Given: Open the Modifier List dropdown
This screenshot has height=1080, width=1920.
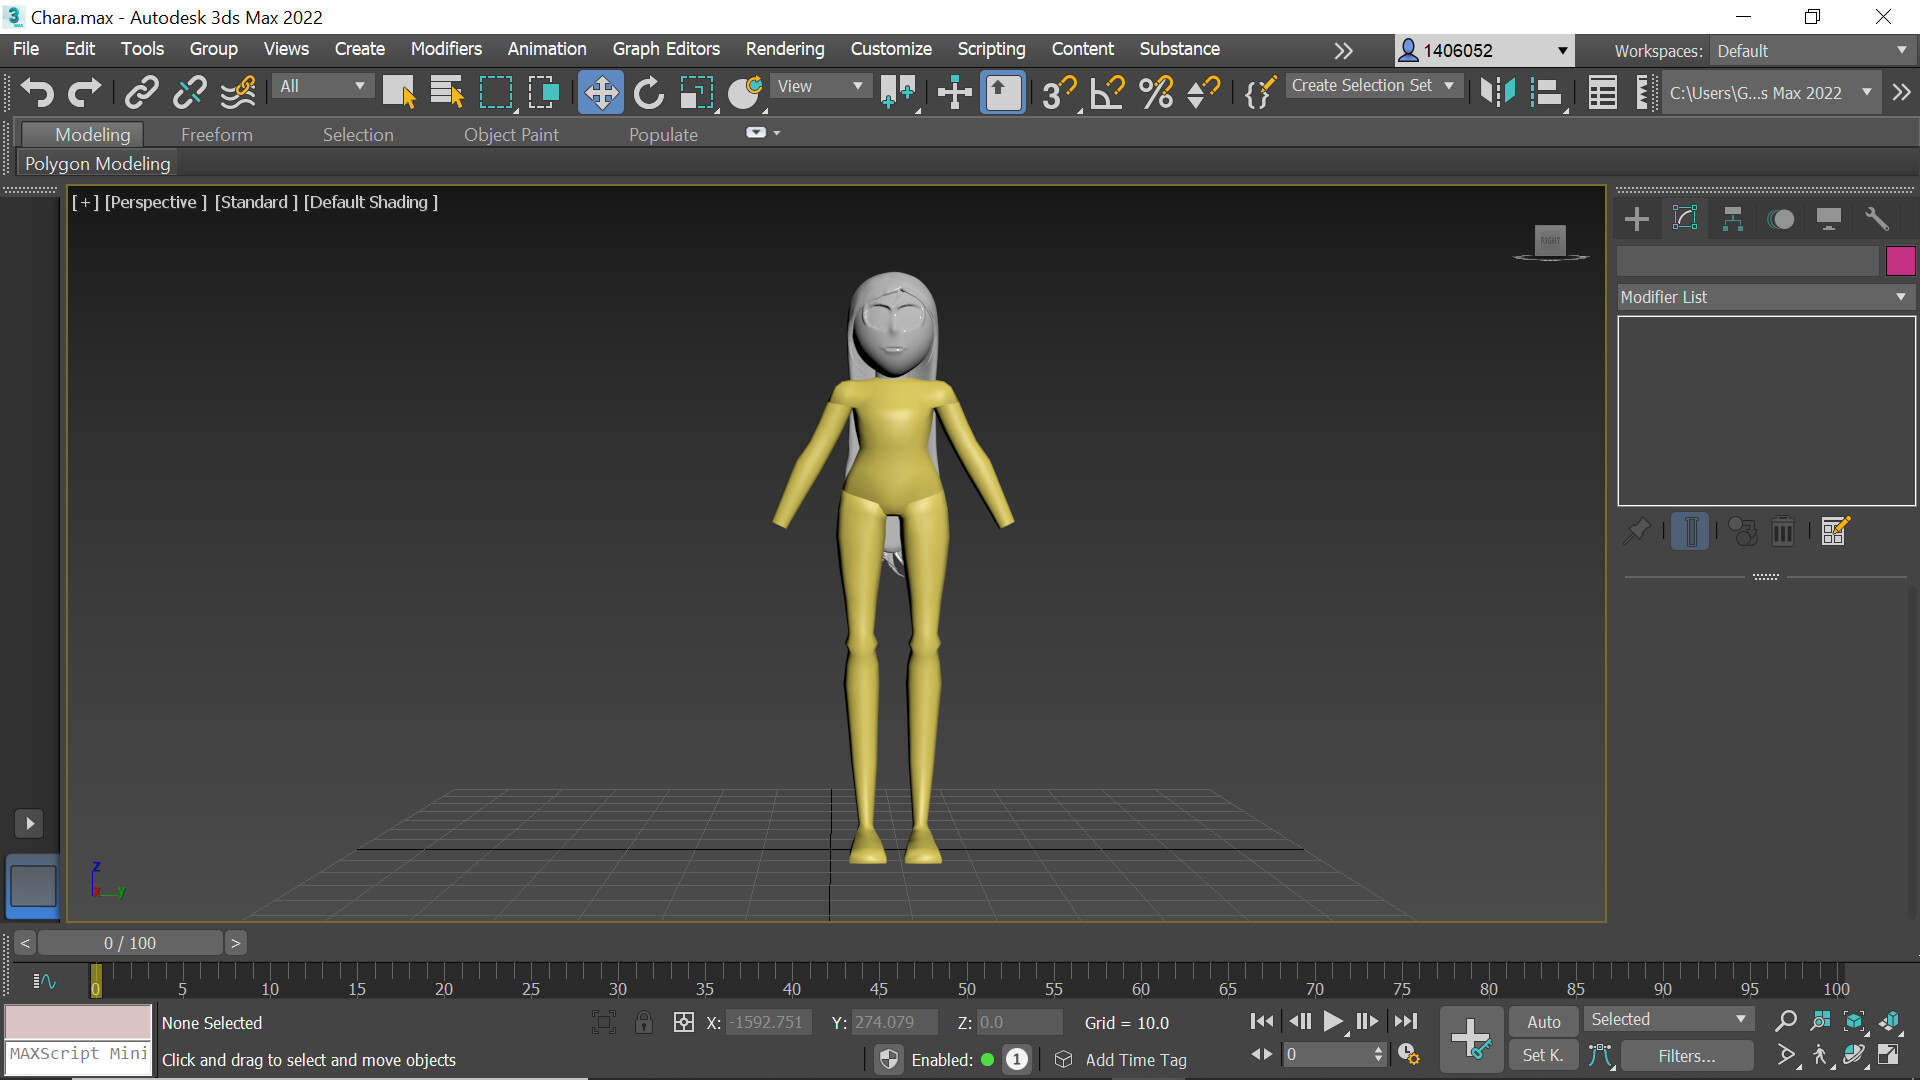Looking at the screenshot, I should click(x=1901, y=297).
